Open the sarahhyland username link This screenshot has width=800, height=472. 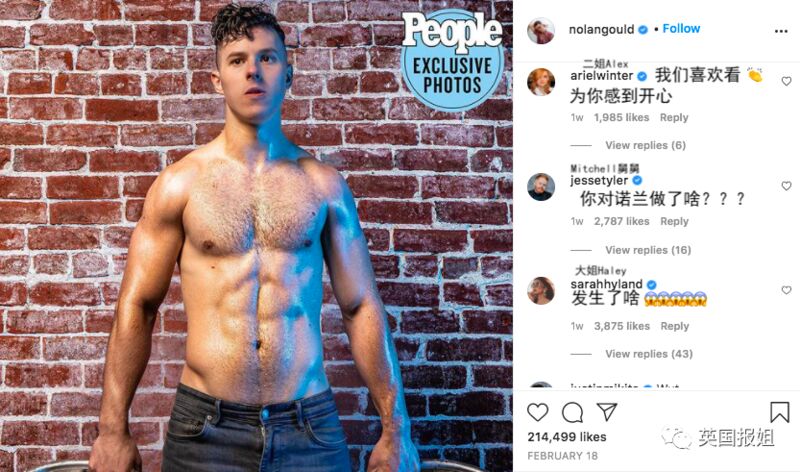(606, 284)
